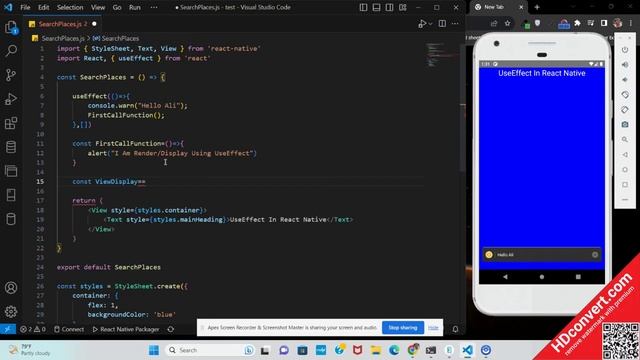Viewport: 640px width, 360px height.
Task: Click the Windows Start button
Action: point(154,350)
